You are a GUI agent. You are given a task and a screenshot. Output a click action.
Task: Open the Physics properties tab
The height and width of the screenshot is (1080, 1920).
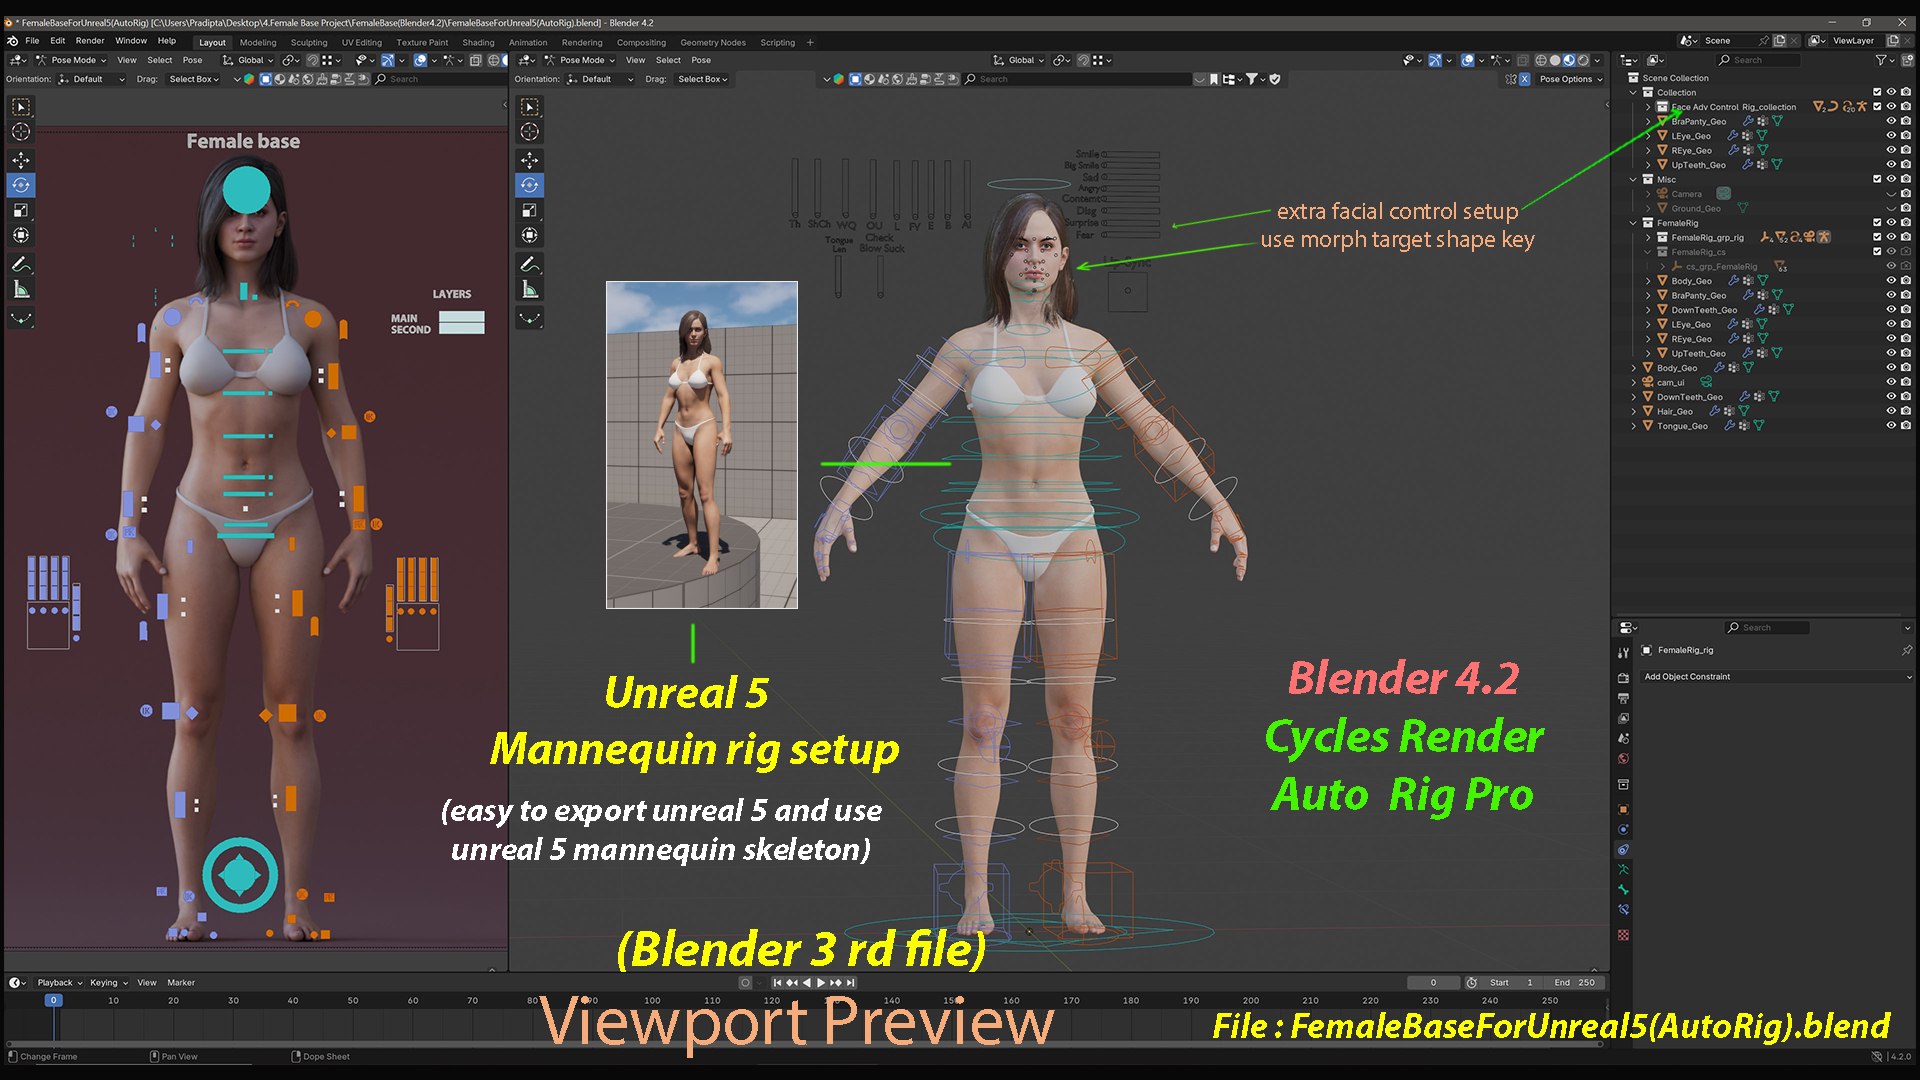pos(1623,829)
